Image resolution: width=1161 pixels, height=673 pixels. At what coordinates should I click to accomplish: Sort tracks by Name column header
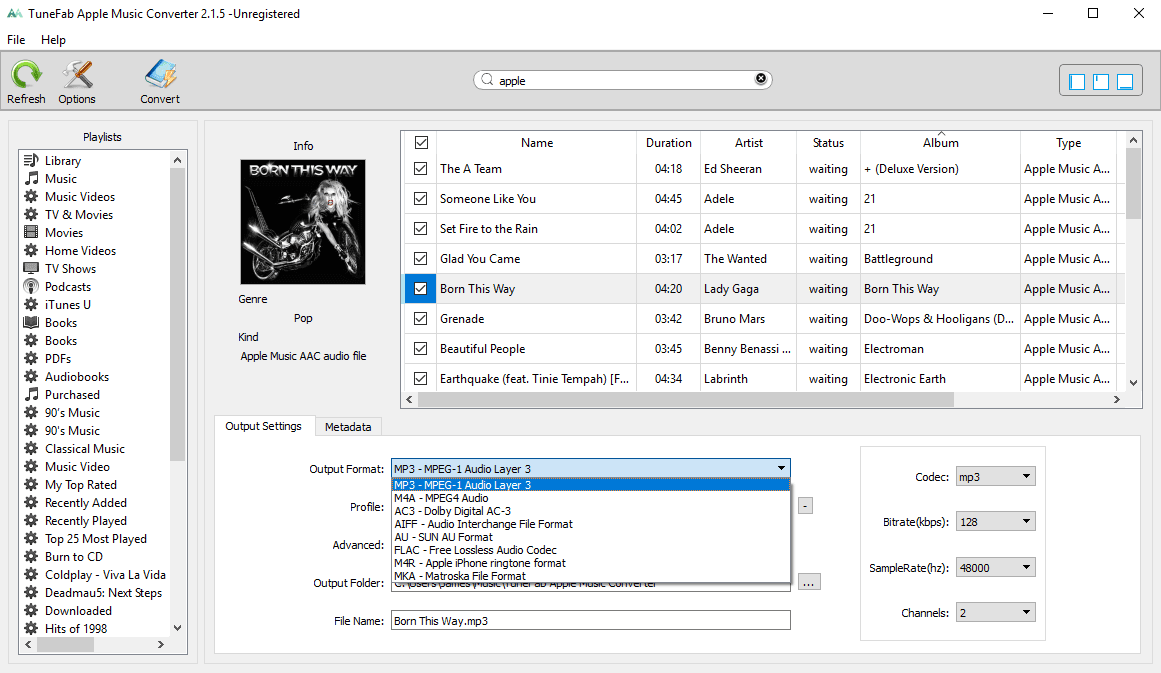[537, 143]
